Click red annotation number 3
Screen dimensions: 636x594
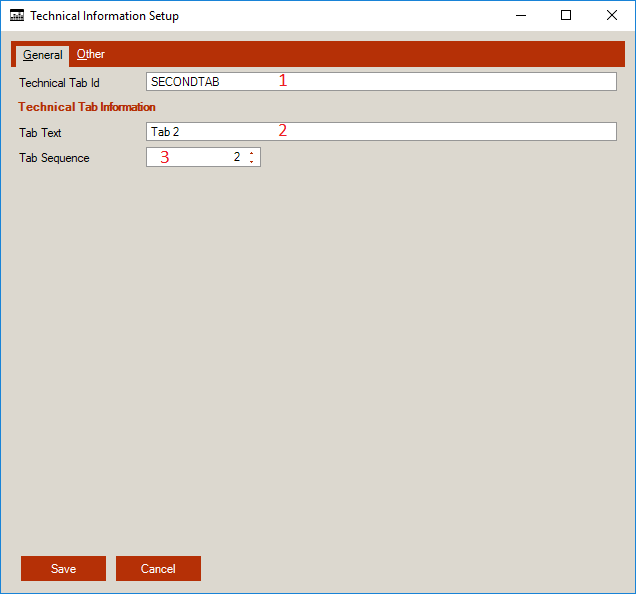[165, 157]
